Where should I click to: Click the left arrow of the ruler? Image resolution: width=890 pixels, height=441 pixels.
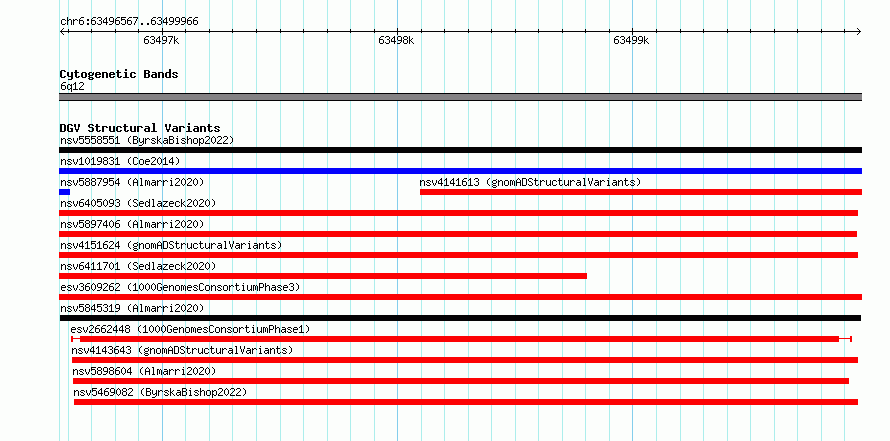click(x=62, y=31)
